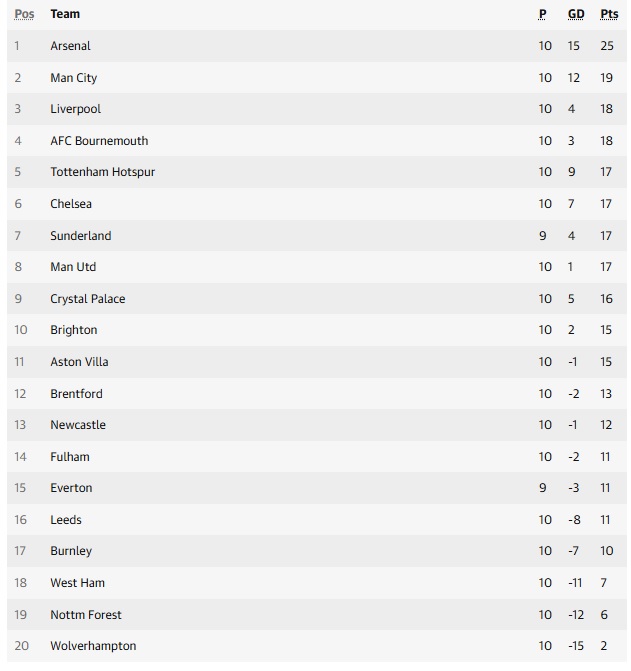Select Sunderland from the standings

pyautogui.click(x=81, y=236)
